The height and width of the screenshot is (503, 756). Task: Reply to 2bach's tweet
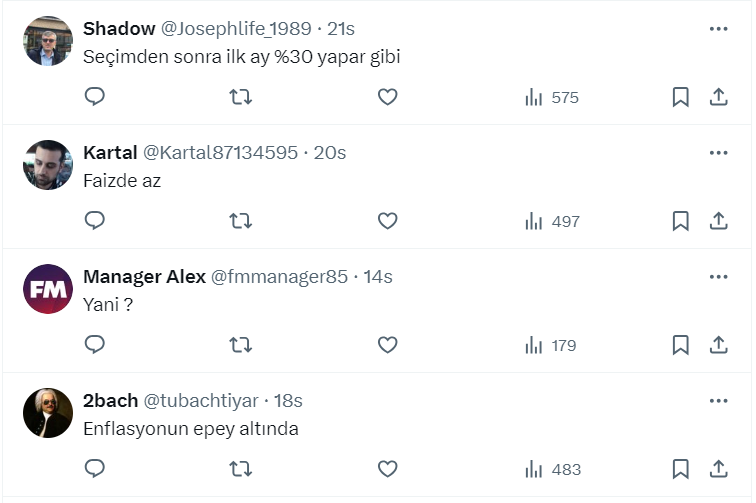click(x=95, y=469)
